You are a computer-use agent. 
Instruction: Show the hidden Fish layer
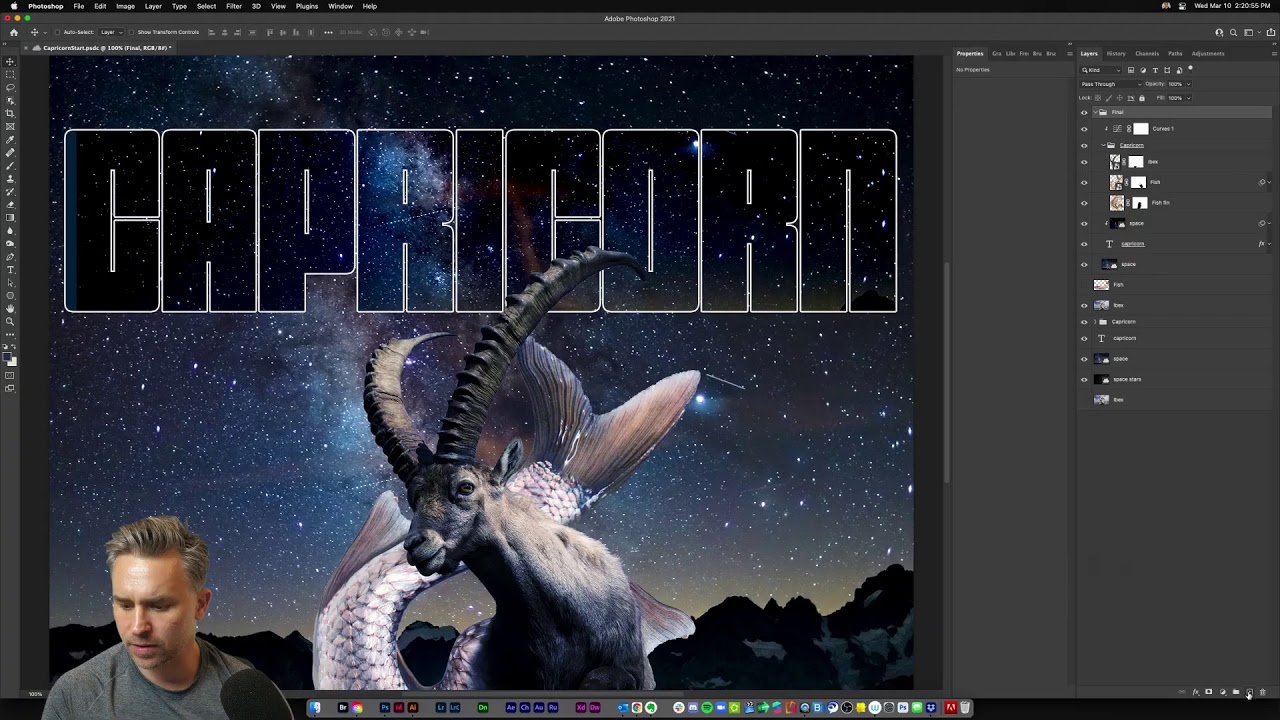click(x=1084, y=284)
